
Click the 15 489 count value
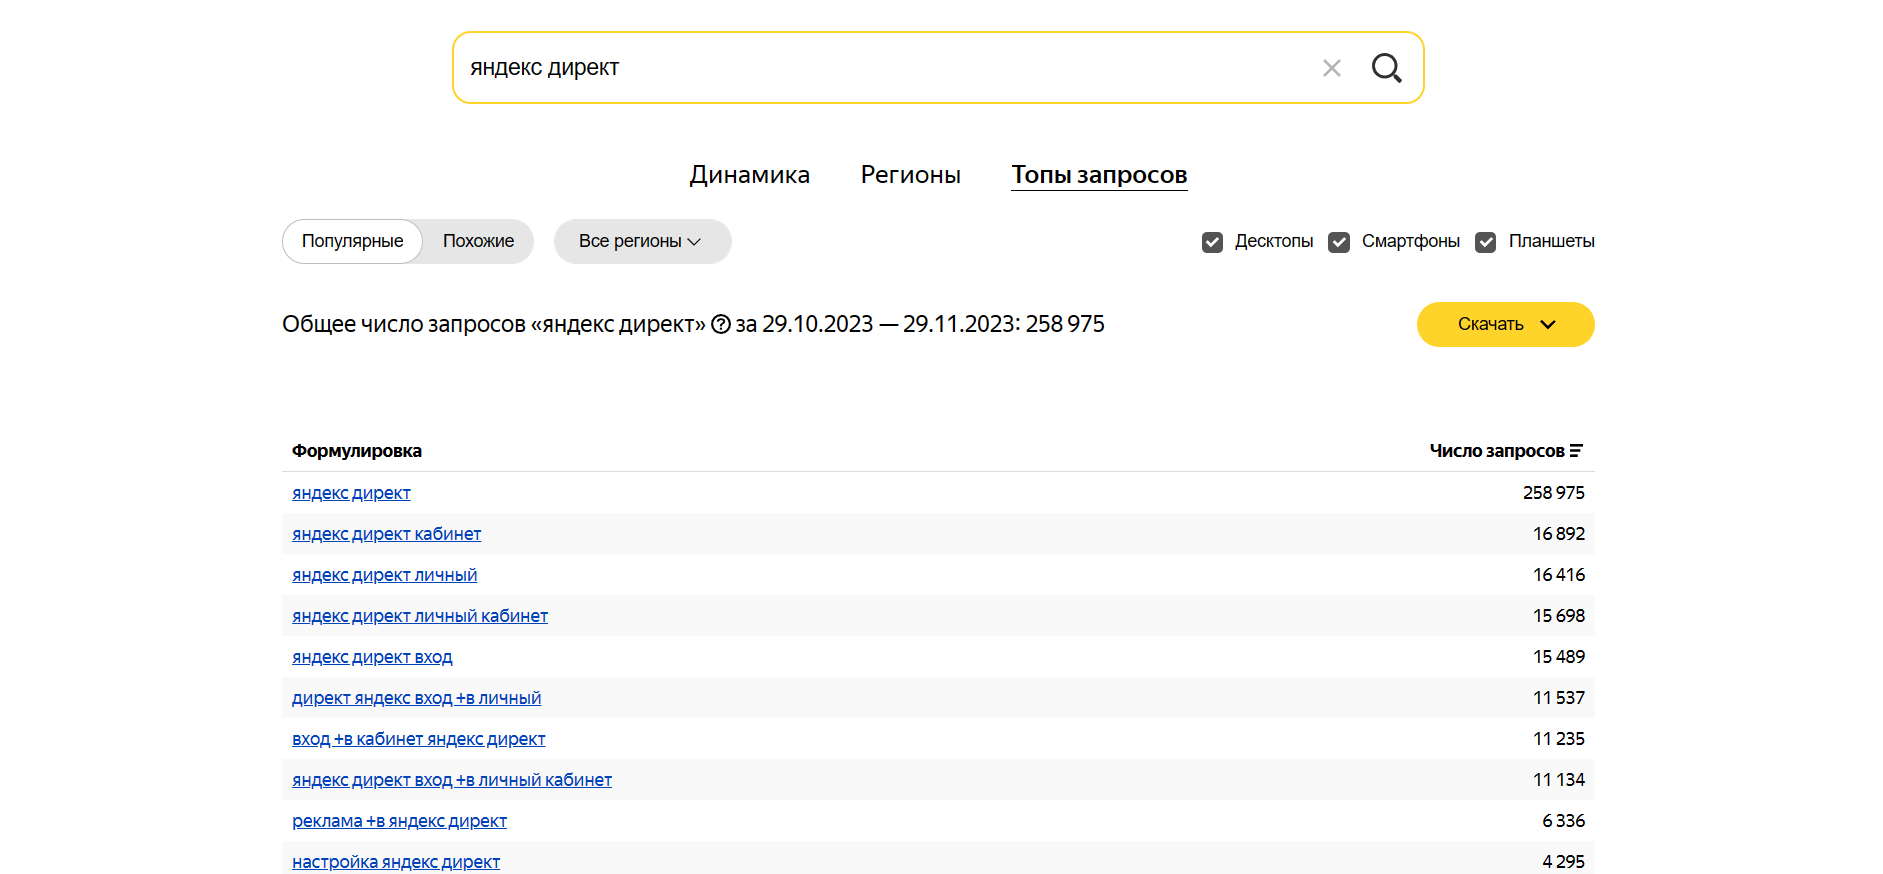pyautogui.click(x=1558, y=657)
